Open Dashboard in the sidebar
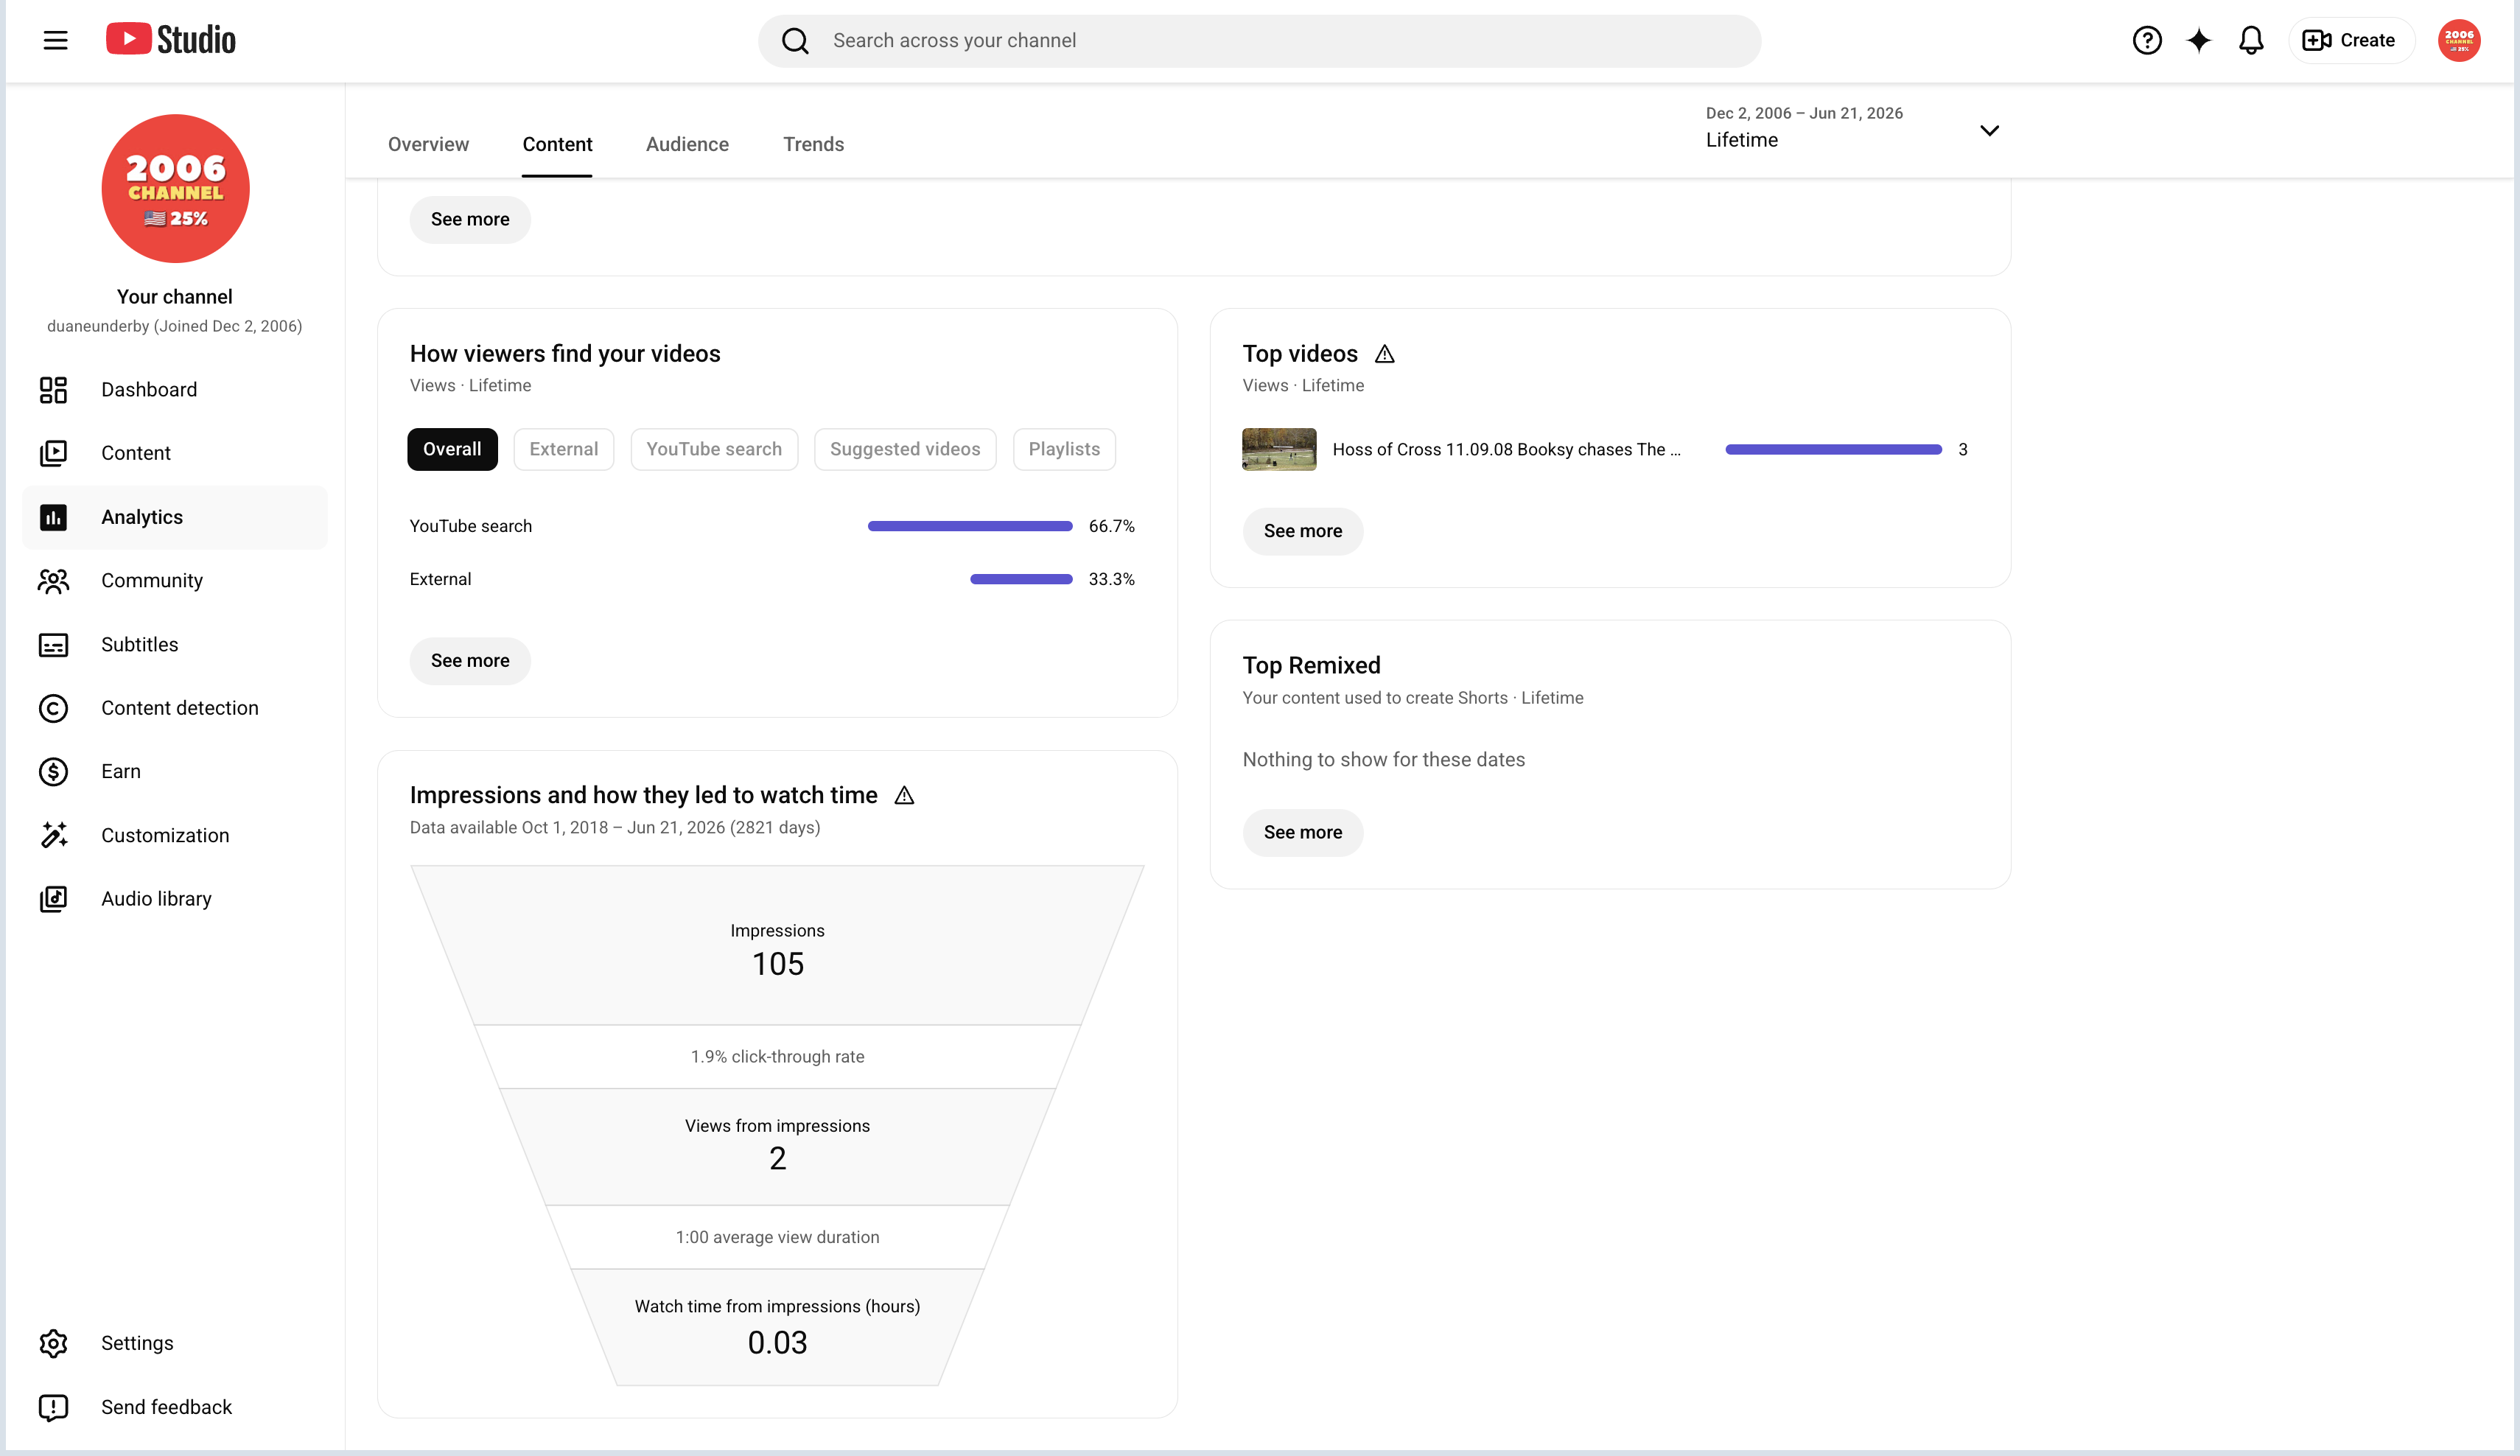The image size is (2520, 1456). coord(175,390)
